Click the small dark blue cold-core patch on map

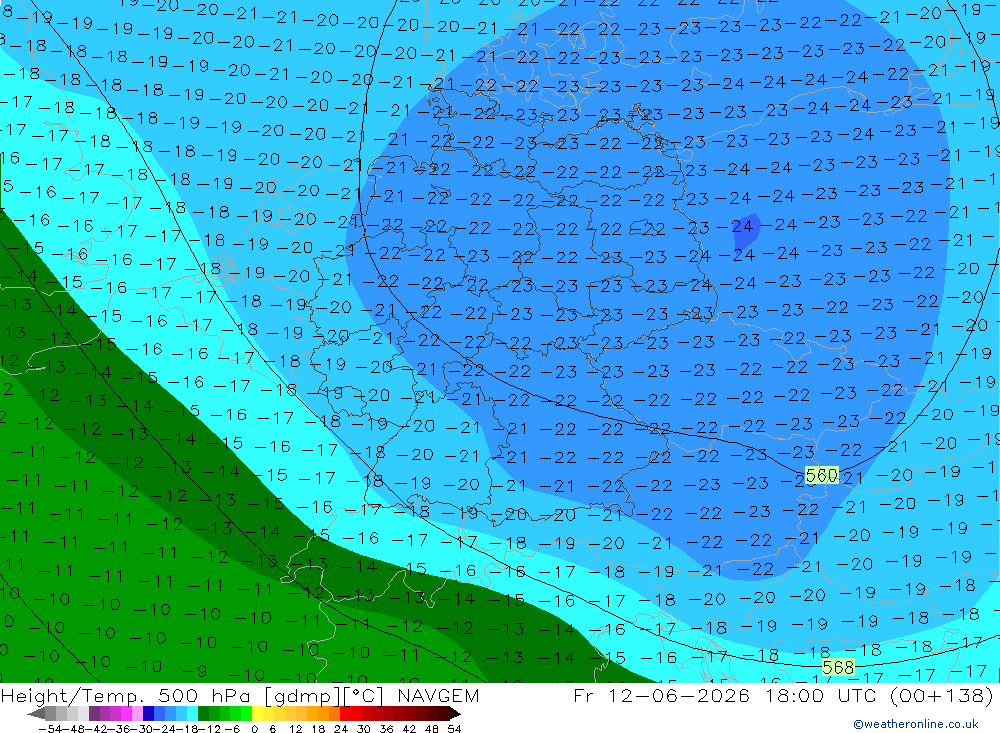746,232
